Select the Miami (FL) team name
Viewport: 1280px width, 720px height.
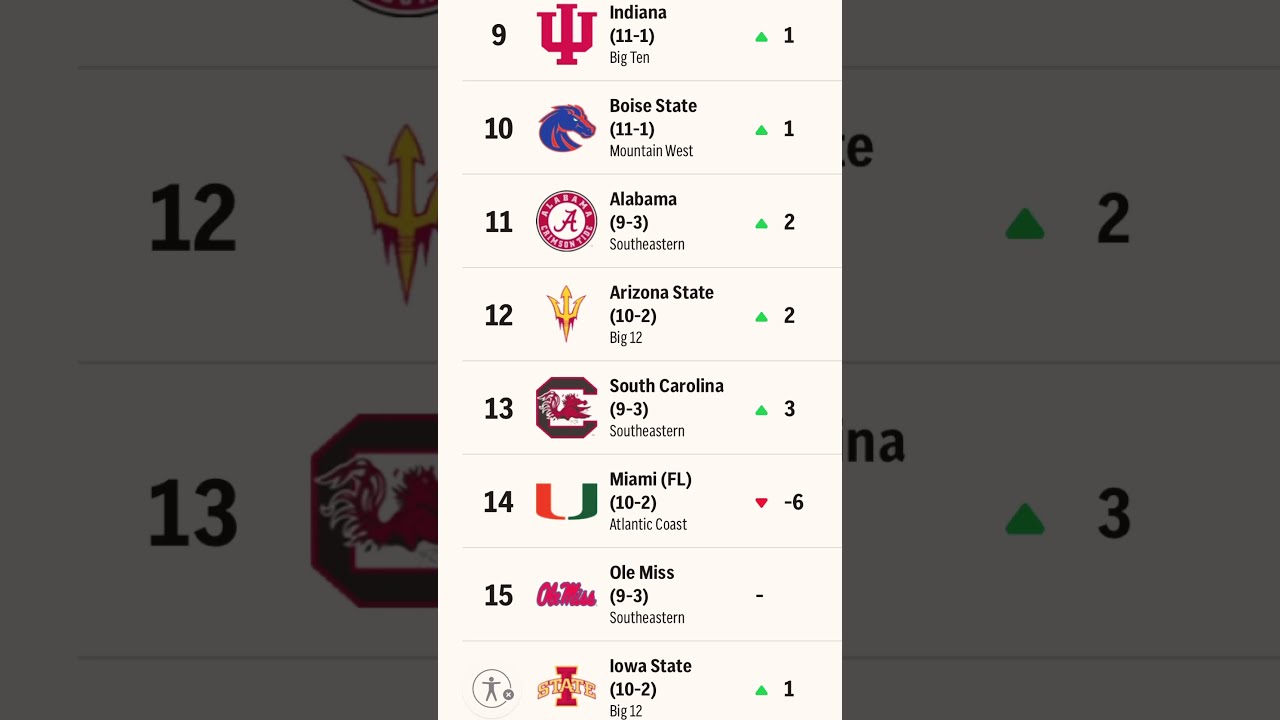tap(651, 479)
